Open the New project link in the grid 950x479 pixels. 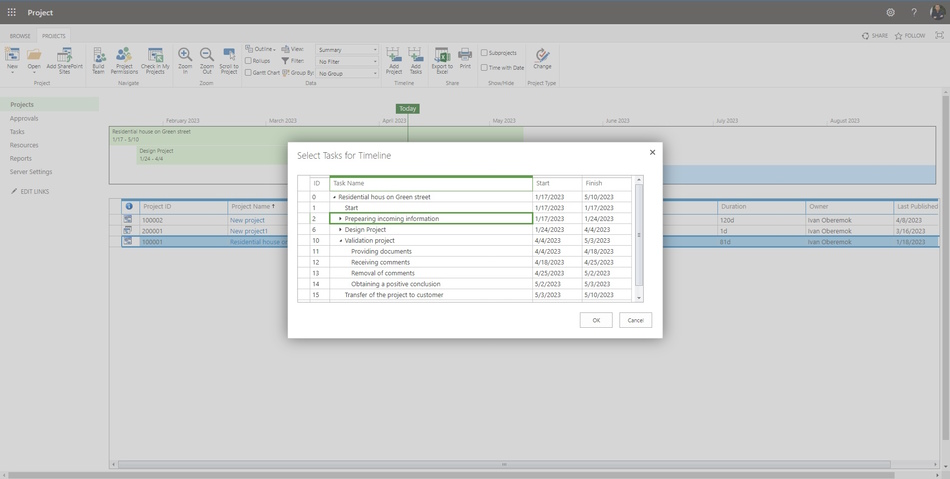(247, 220)
